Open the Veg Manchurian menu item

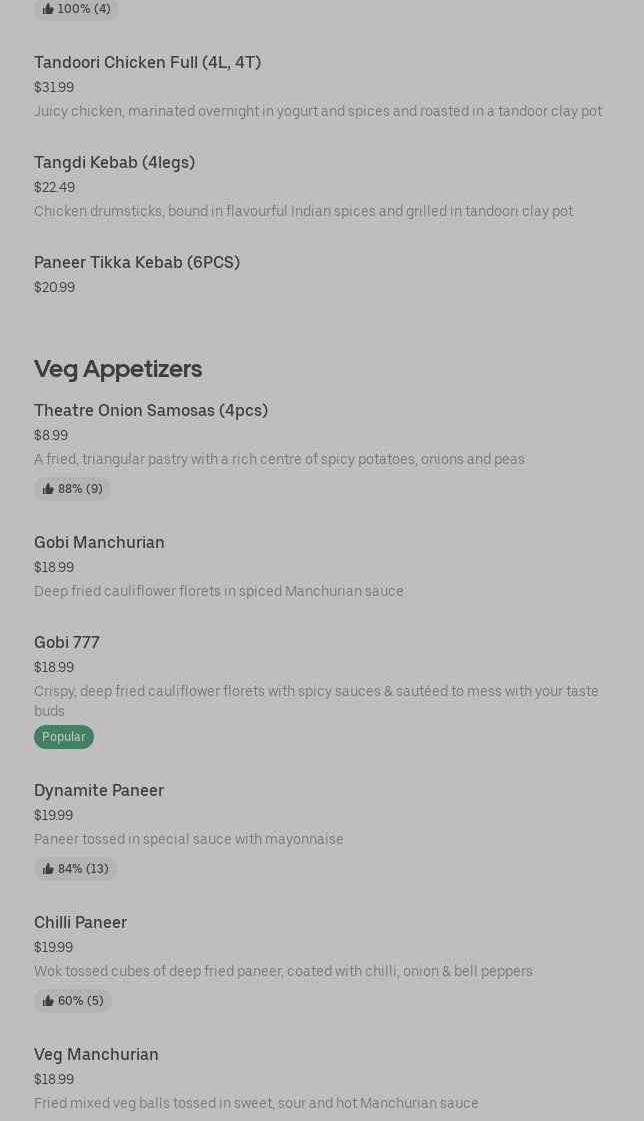[x=96, y=1055]
